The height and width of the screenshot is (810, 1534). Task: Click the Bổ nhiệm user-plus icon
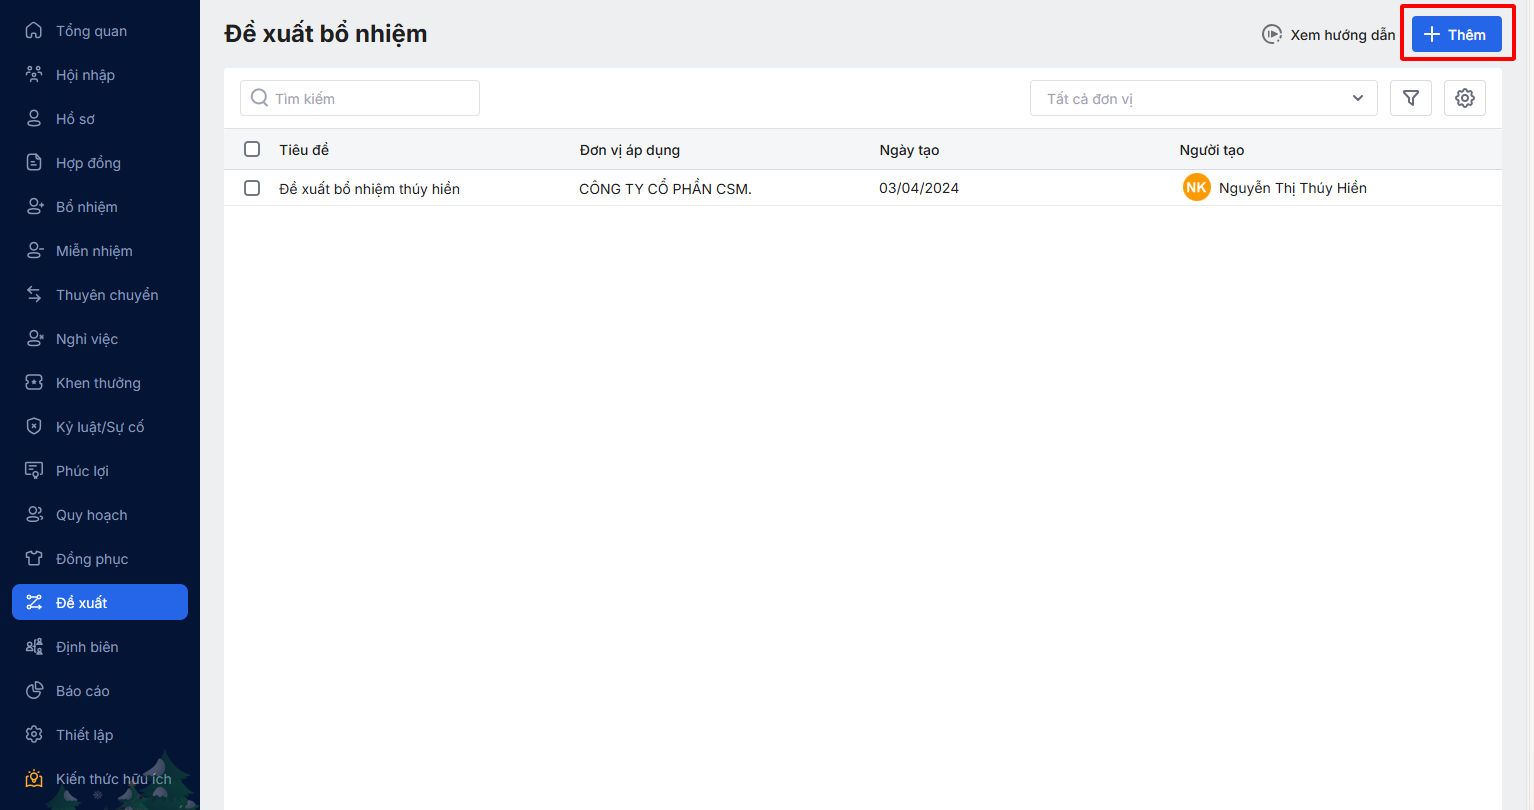(34, 207)
